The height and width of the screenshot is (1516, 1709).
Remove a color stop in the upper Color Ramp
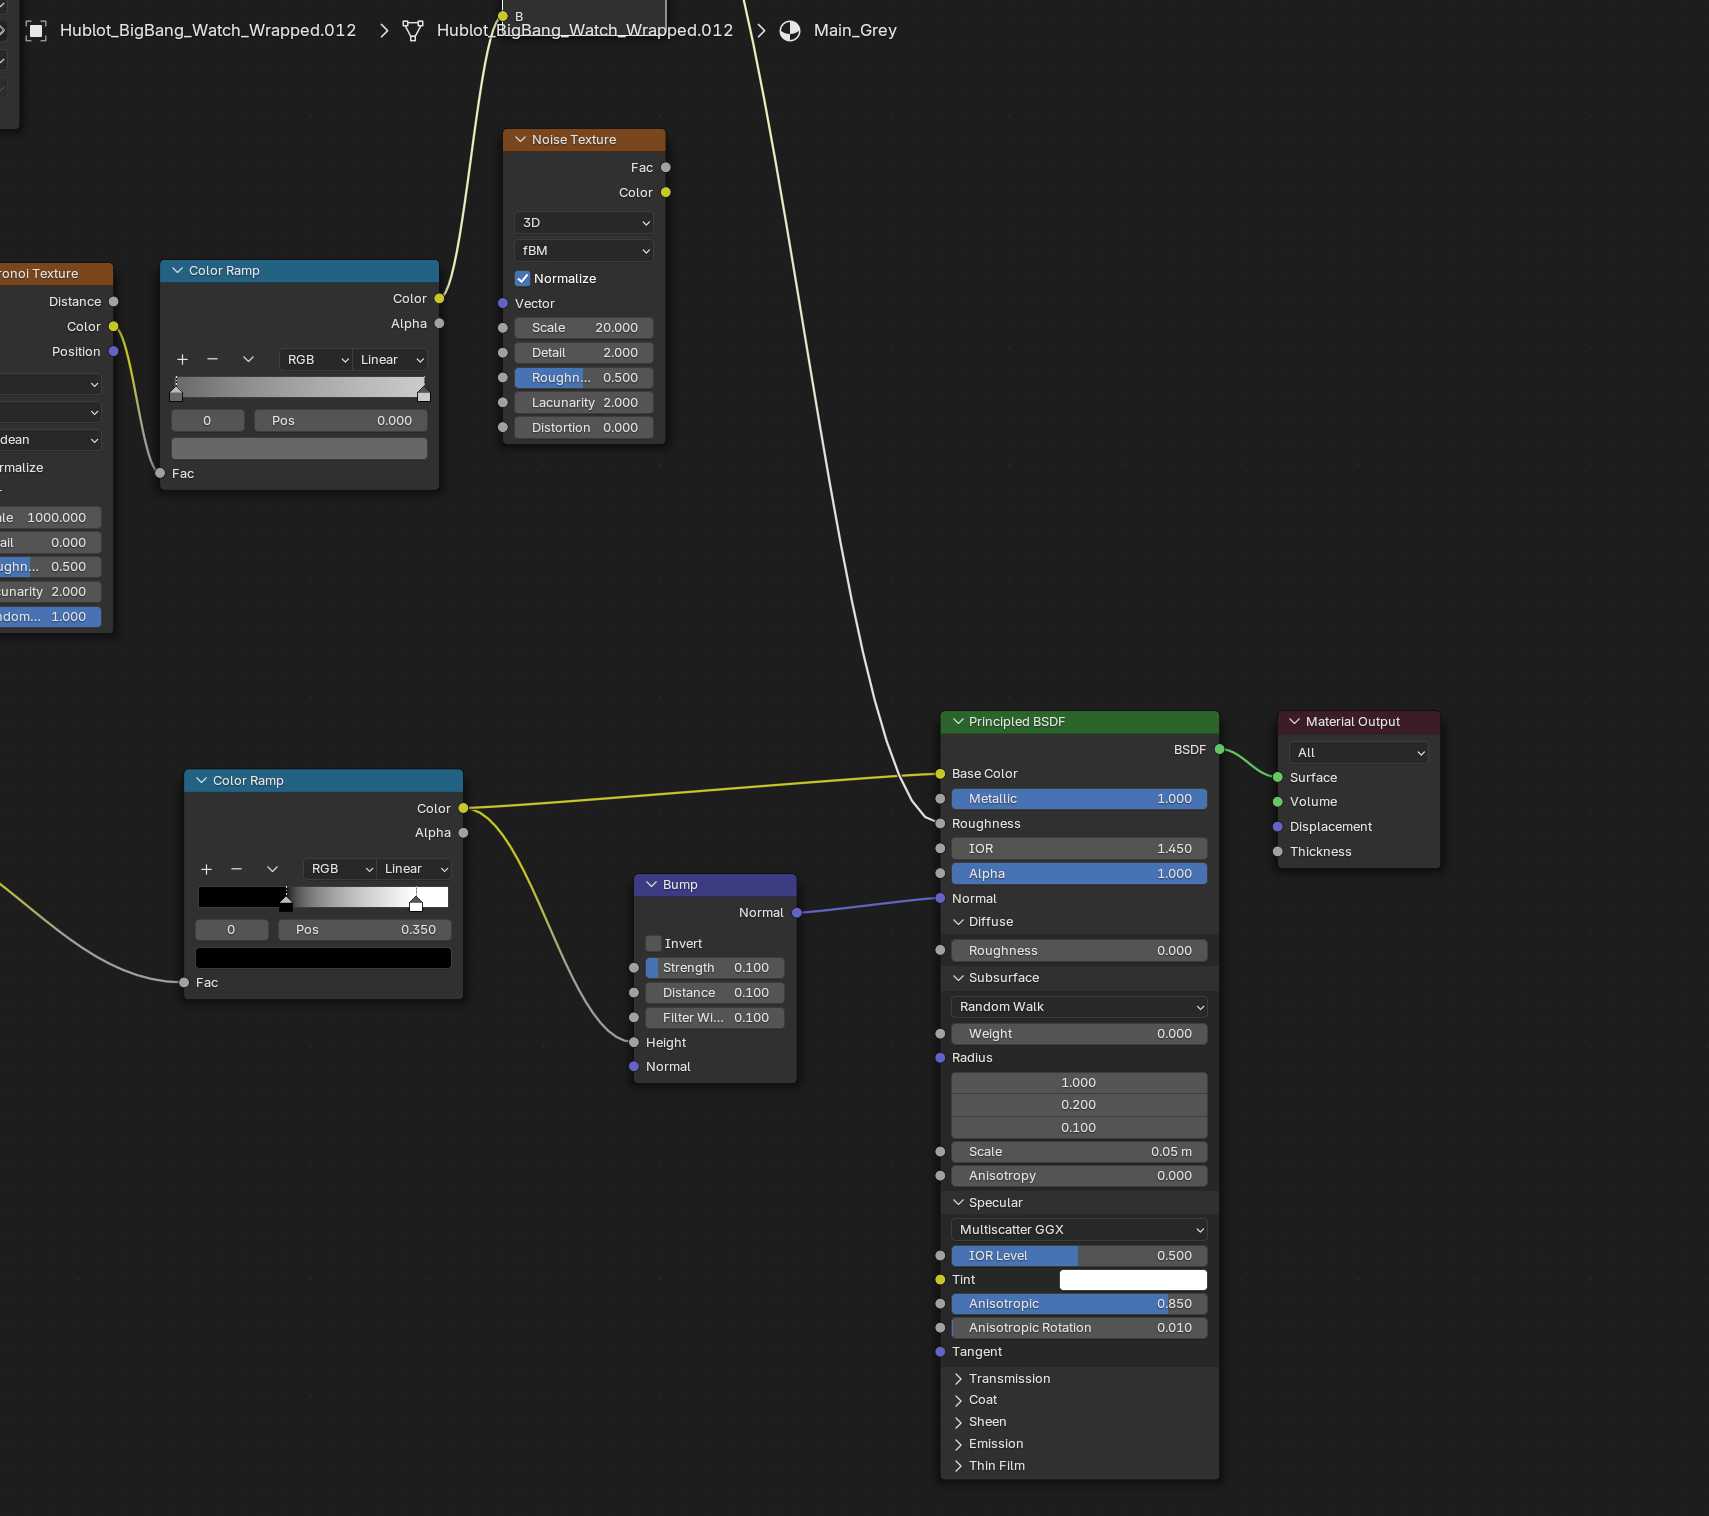(212, 360)
